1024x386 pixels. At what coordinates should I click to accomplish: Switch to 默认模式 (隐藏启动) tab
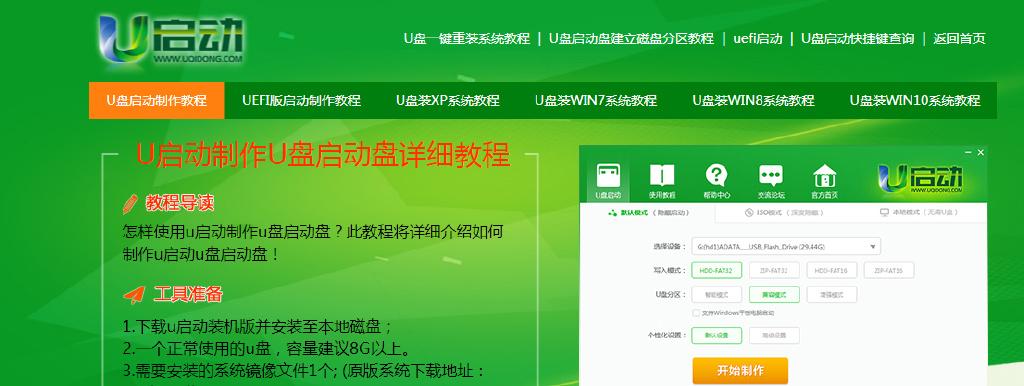[x=648, y=213]
